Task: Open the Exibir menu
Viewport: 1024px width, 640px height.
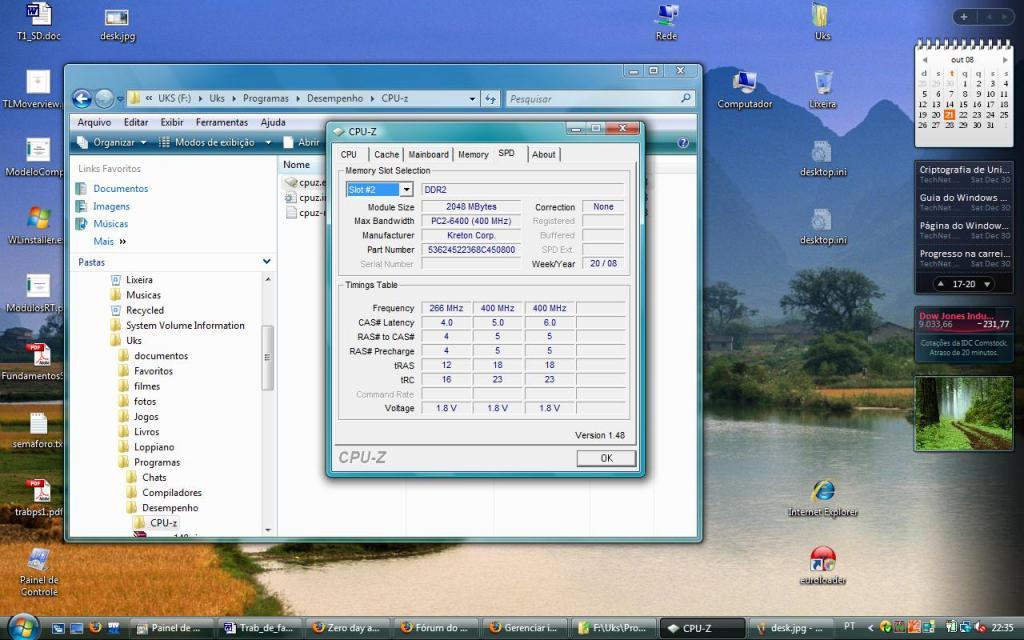Action: click(172, 122)
